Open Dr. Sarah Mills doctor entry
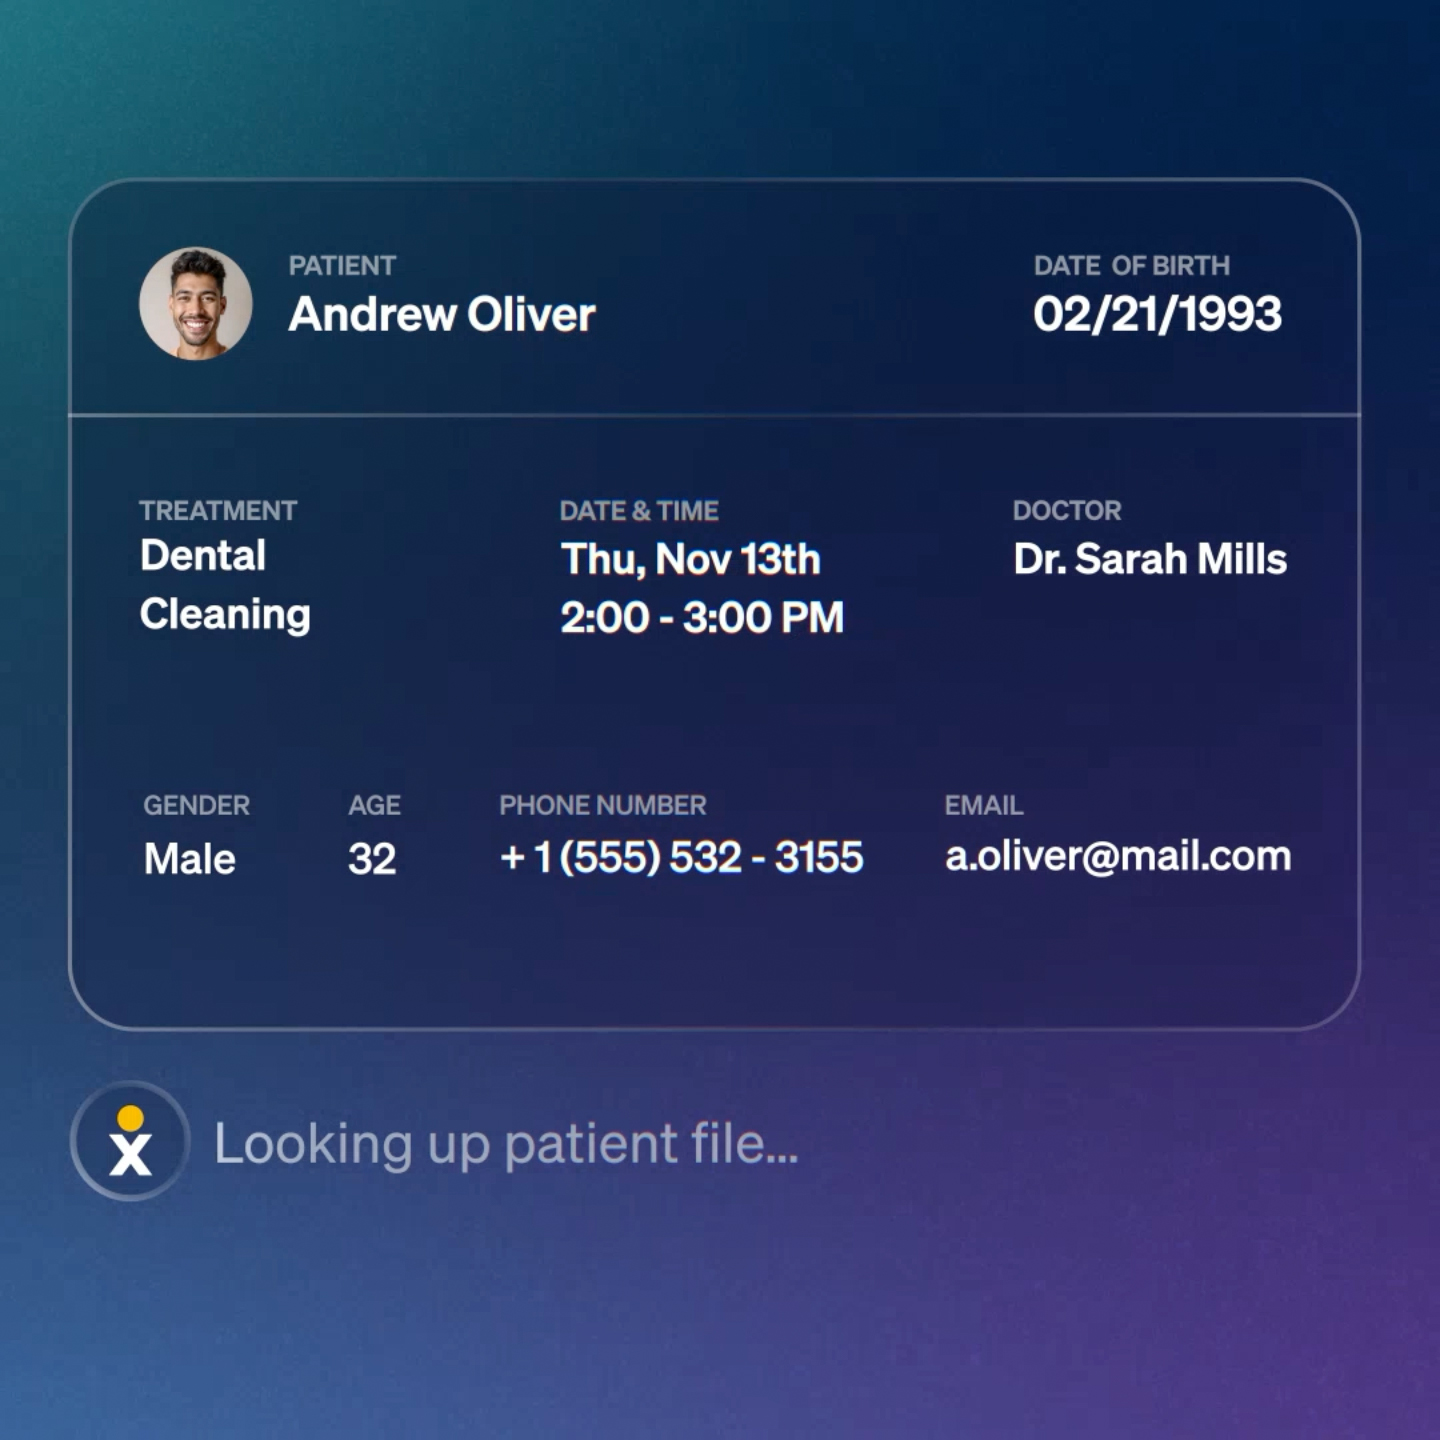The width and height of the screenshot is (1440, 1440). coord(1149,560)
